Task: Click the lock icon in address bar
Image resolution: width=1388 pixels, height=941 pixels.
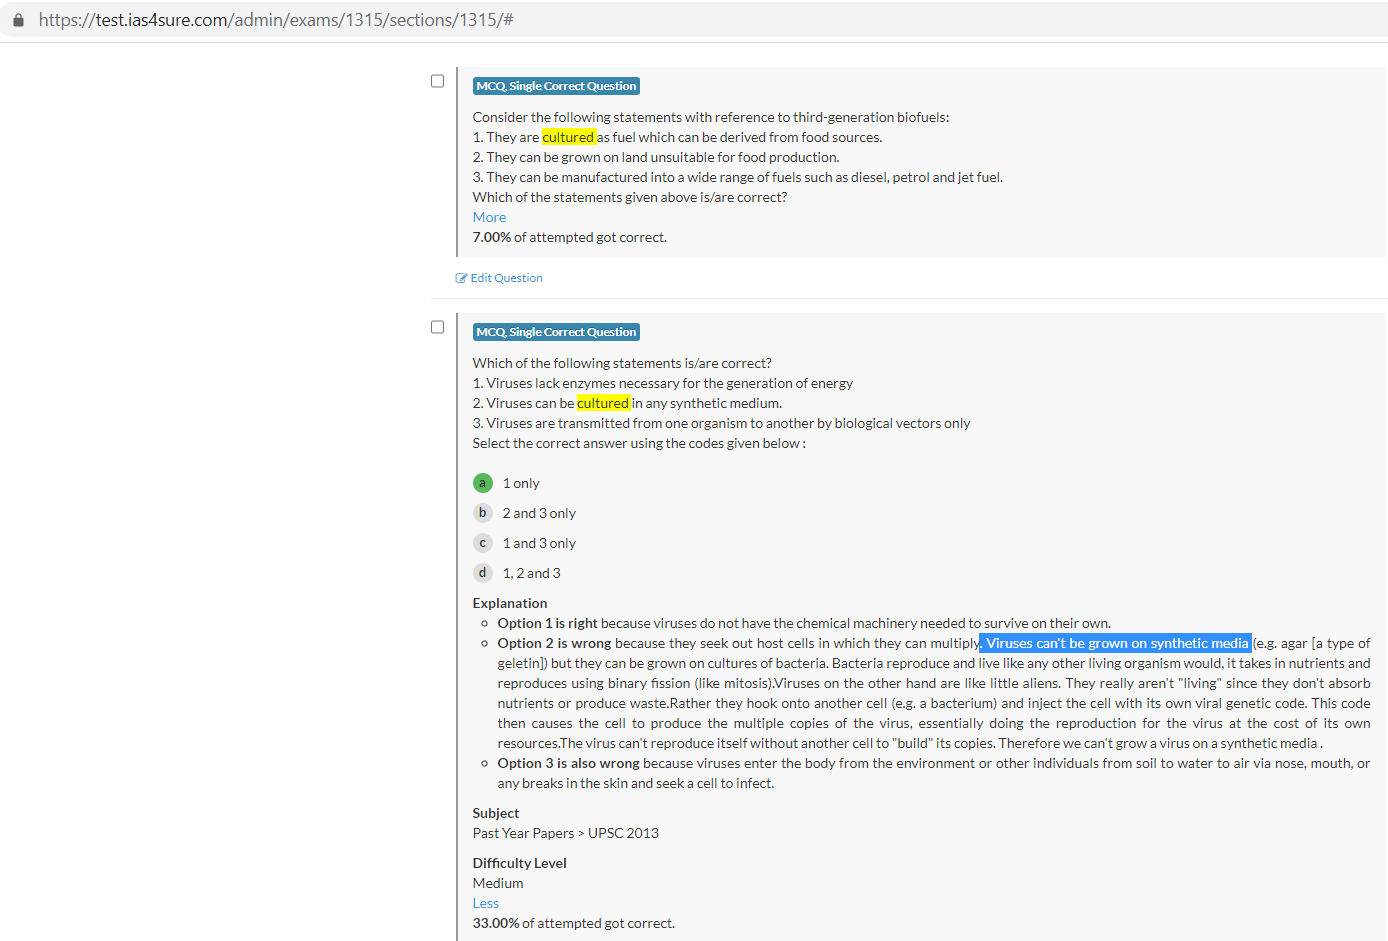Action: [x=18, y=20]
